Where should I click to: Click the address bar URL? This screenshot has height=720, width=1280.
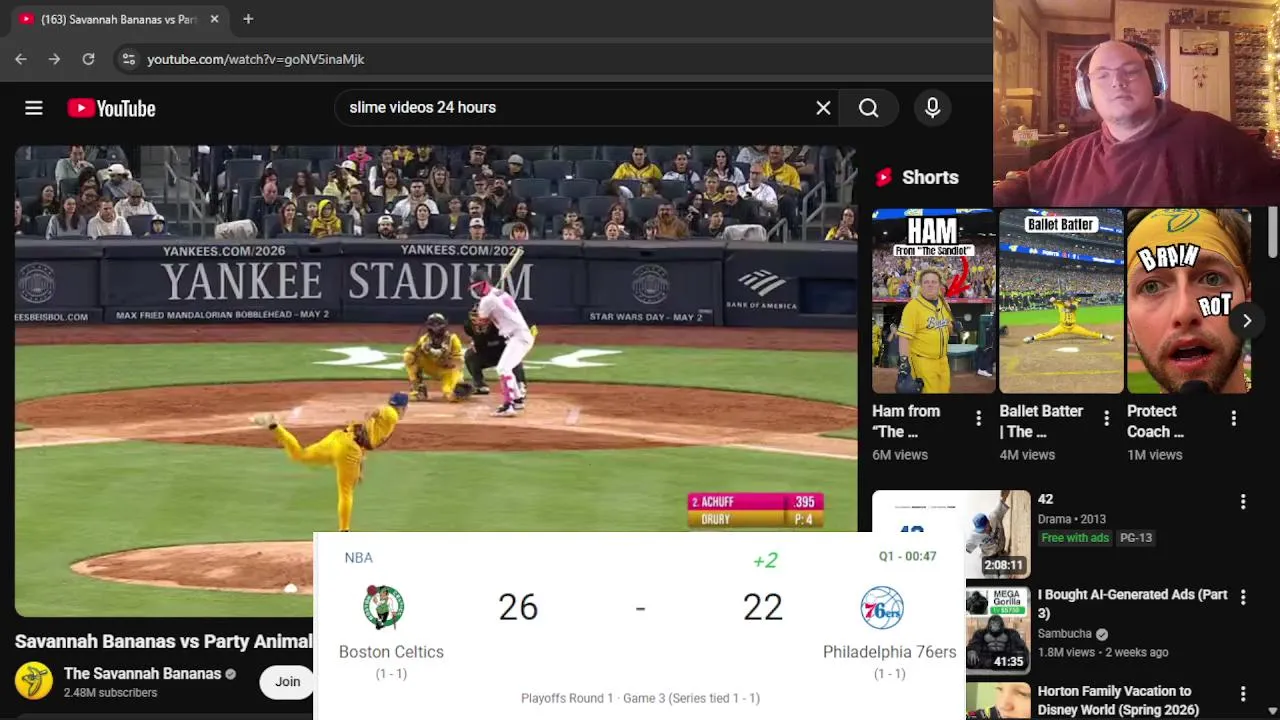(x=255, y=59)
